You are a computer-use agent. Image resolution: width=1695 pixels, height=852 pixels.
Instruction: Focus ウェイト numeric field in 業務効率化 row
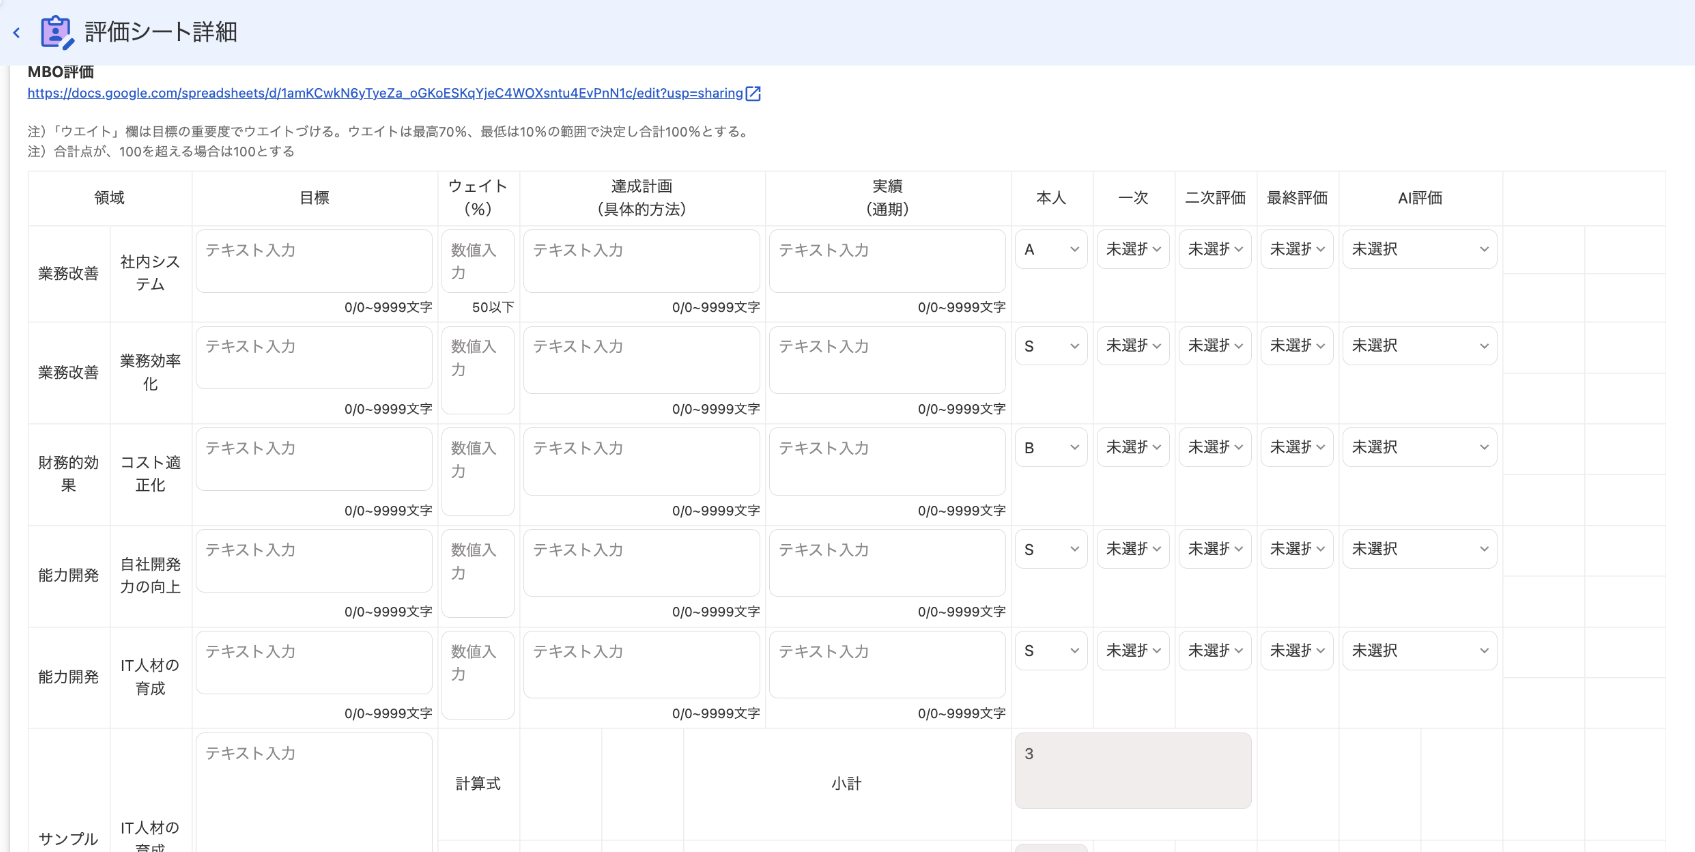pyautogui.click(x=478, y=370)
